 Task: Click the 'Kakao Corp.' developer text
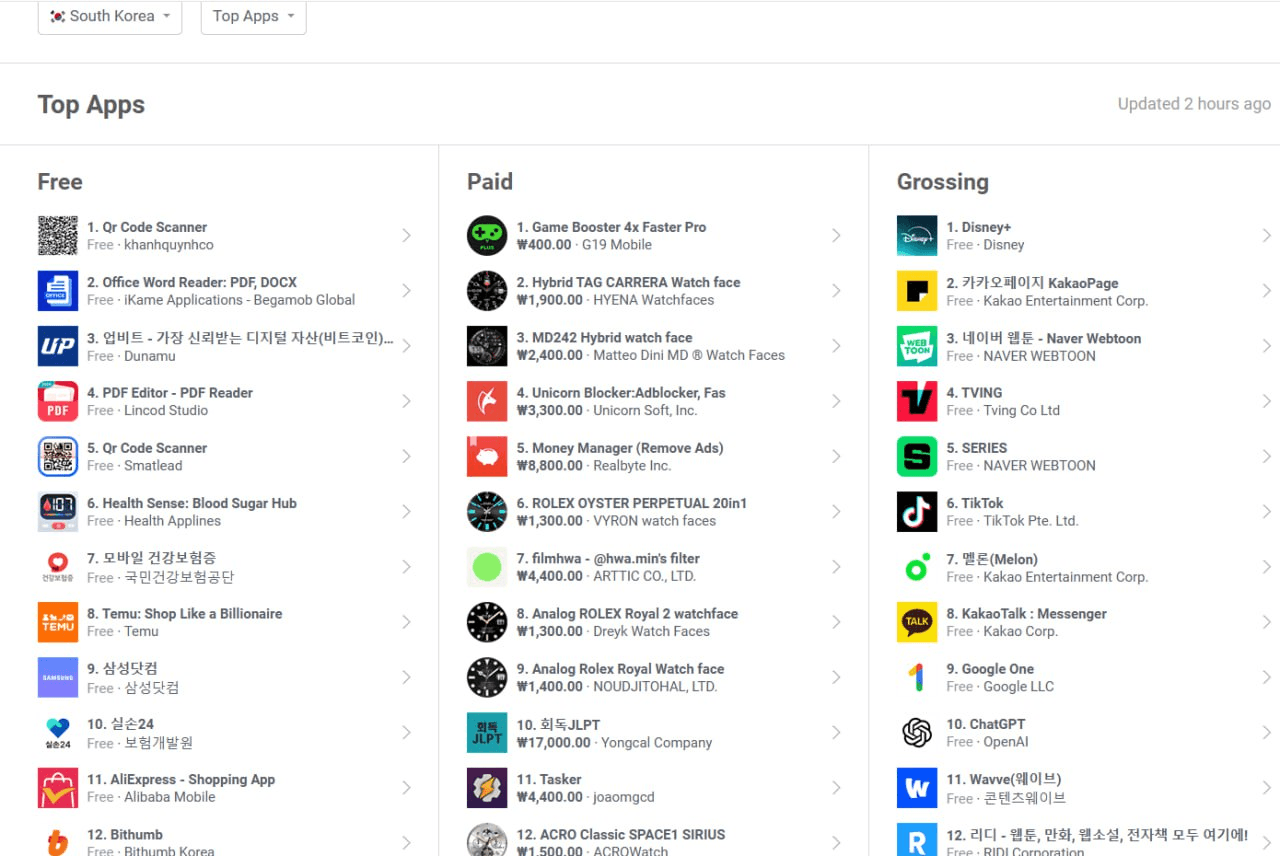click(x=1020, y=631)
